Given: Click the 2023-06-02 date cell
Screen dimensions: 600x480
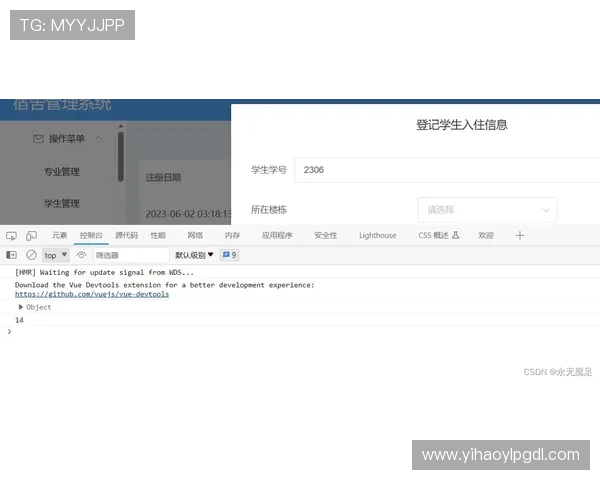Looking at the screenshot, I should (x=188, y=214).
